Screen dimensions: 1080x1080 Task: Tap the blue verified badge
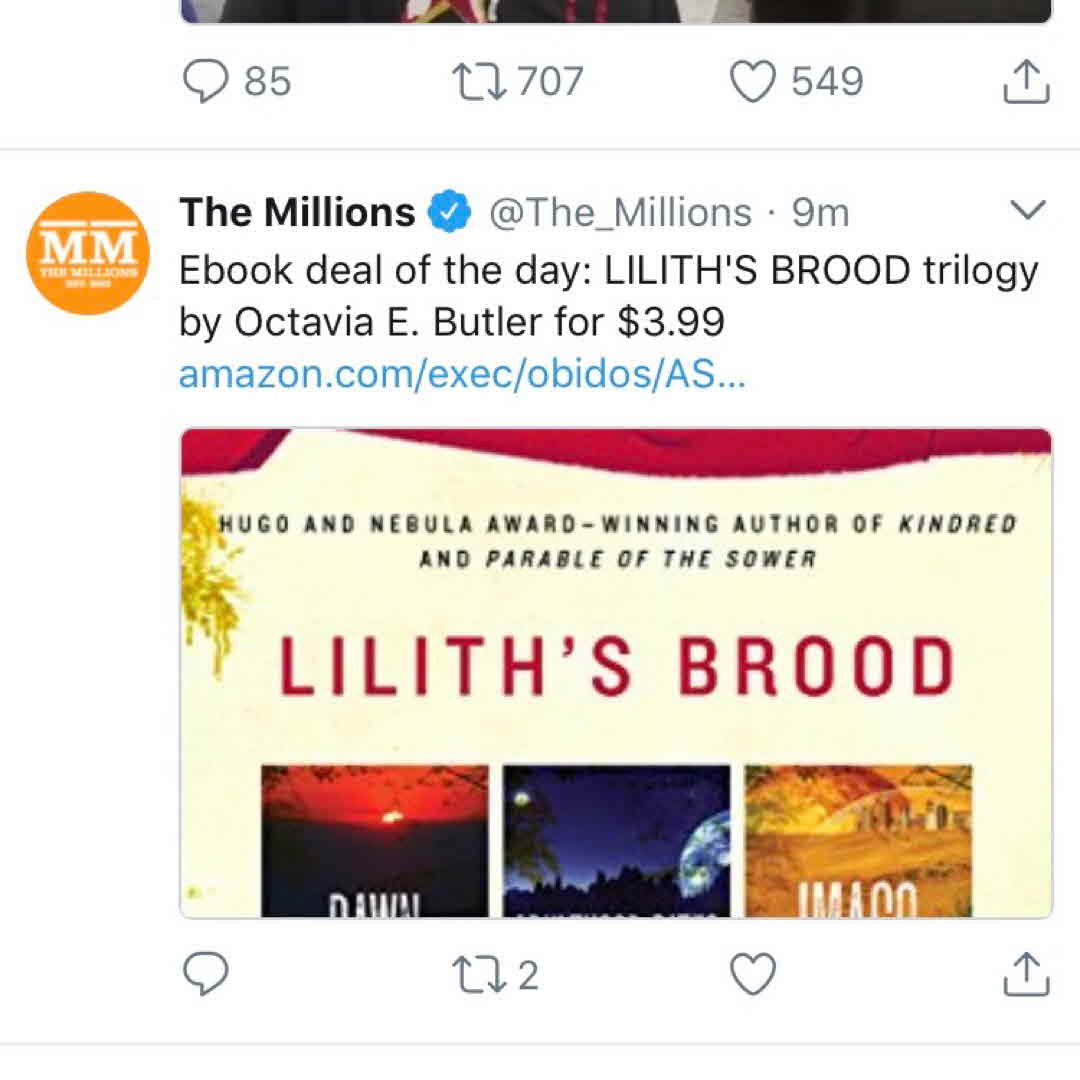pyautogui.click(x=449, y=212)
